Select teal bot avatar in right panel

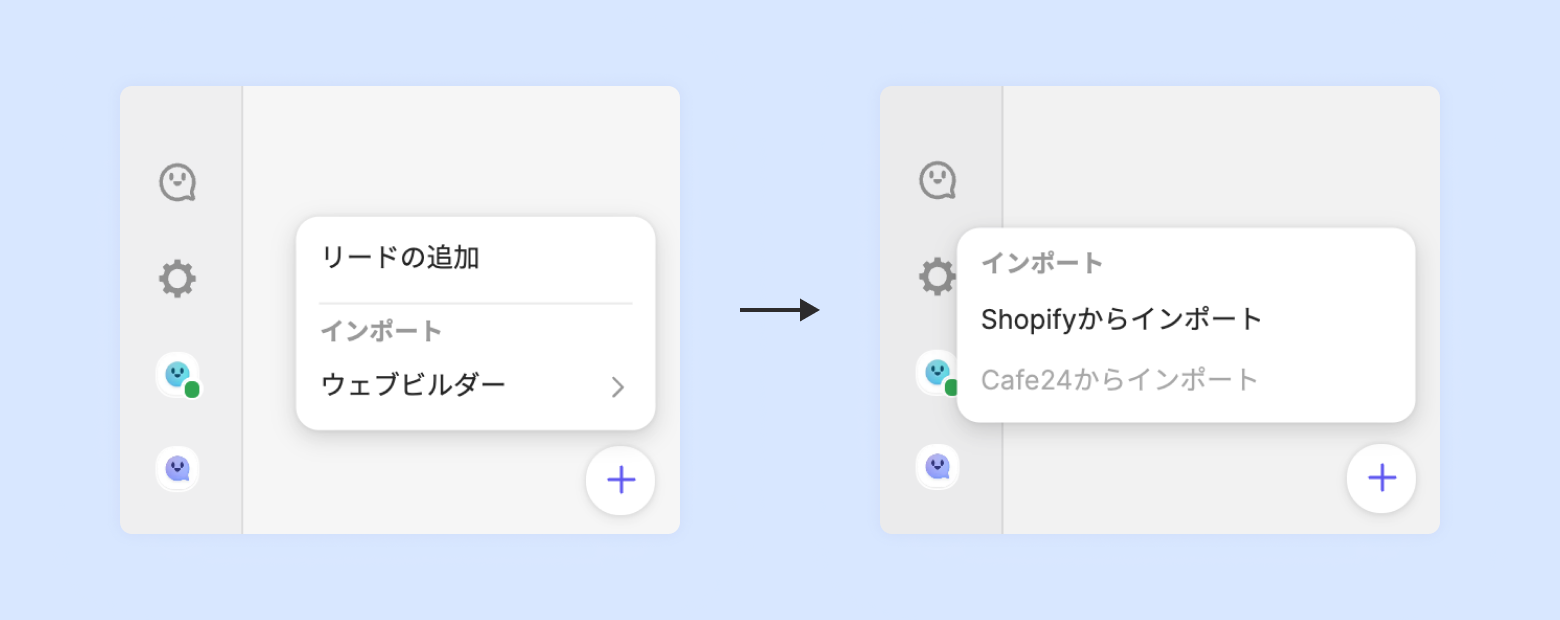(935, 372)
